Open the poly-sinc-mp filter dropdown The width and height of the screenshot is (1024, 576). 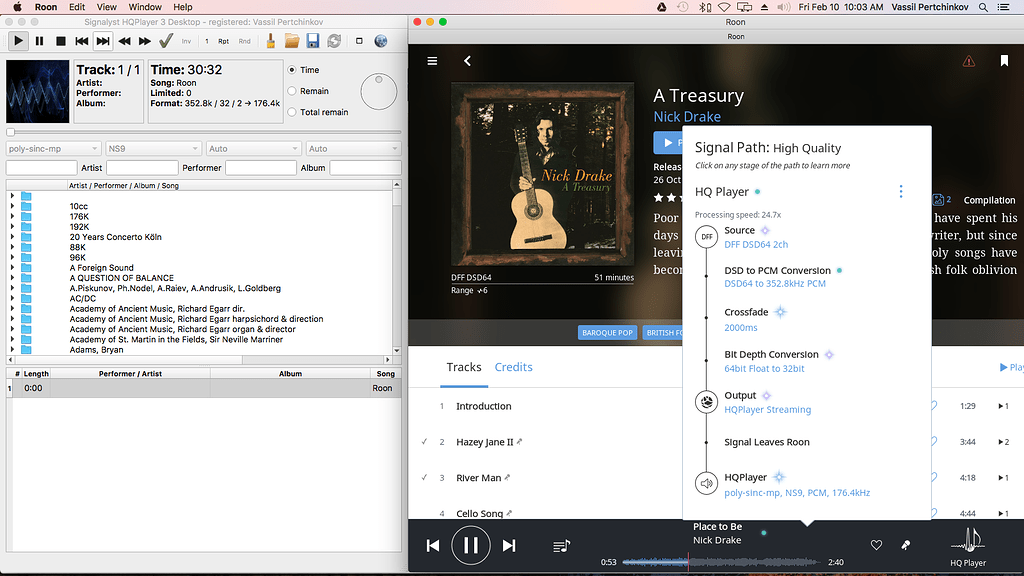pyautogui.click(x=53, y=149)
